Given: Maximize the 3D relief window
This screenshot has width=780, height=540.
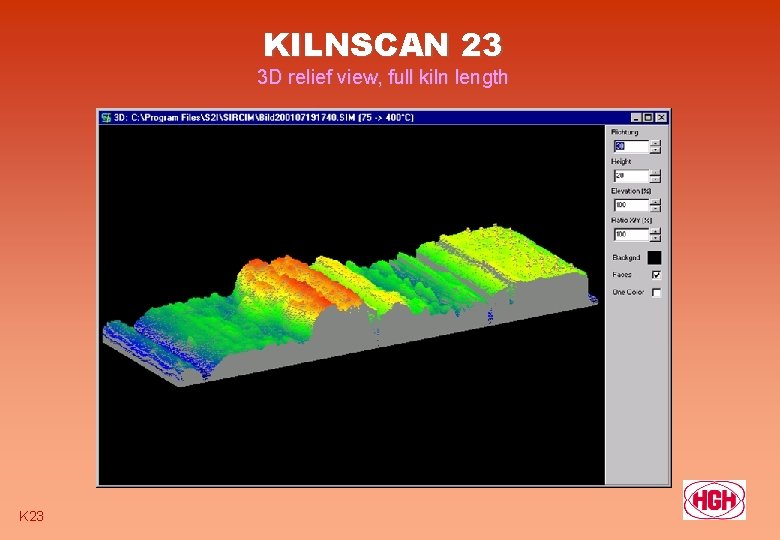Looking at the screenshot, I should click(648, 118).
